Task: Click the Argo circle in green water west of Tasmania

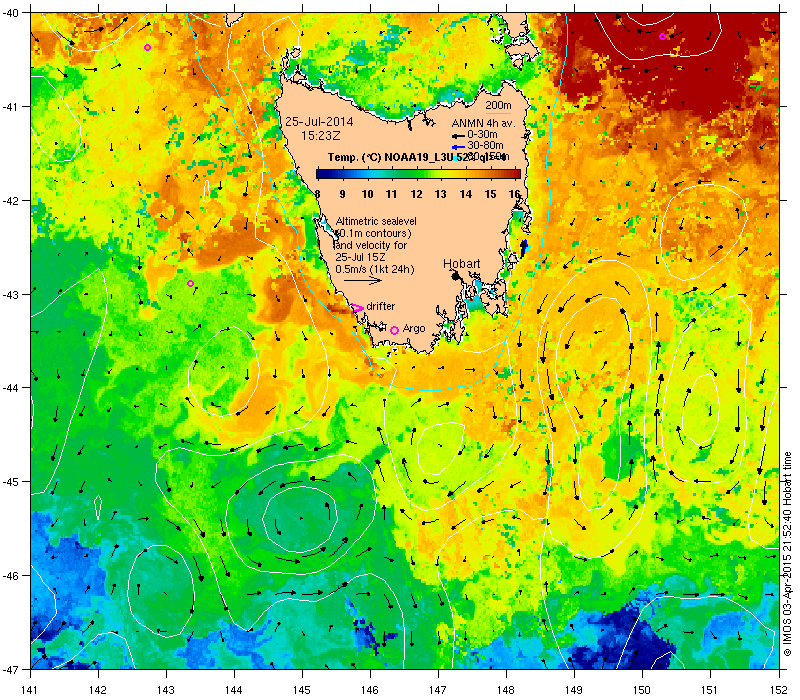Action: [190, 283]
